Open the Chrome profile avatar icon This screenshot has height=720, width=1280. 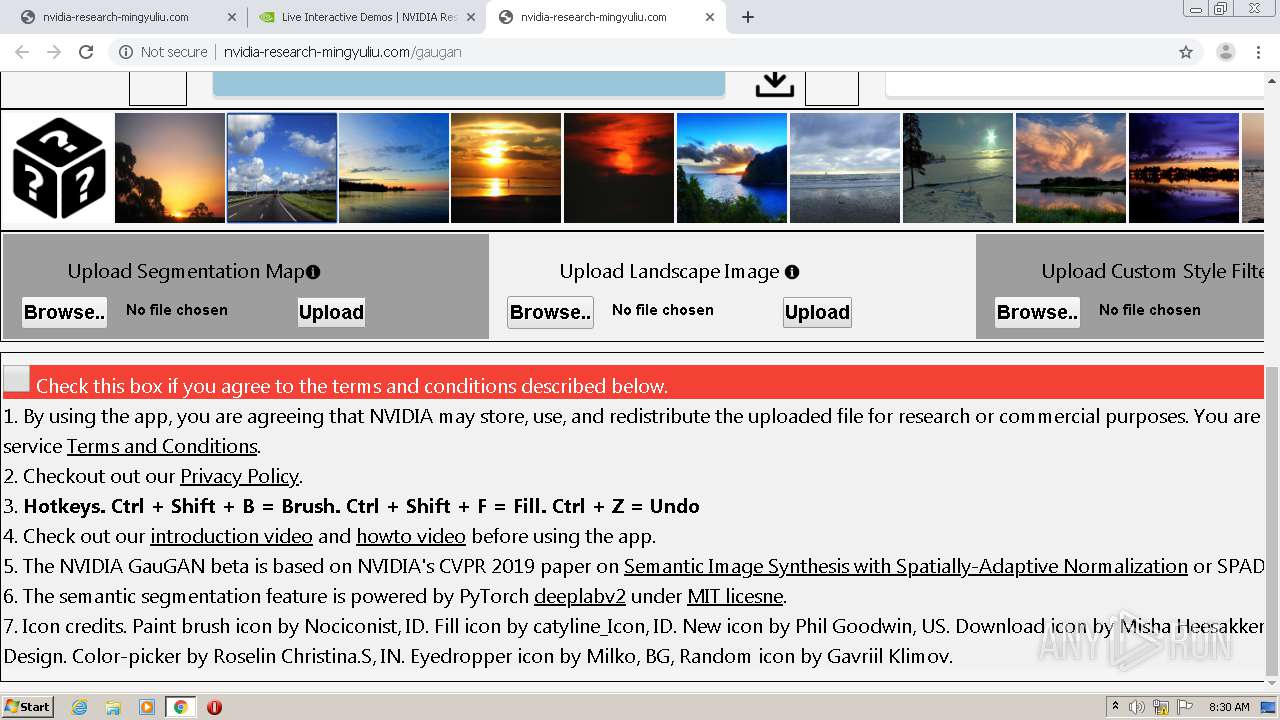coord(1225,52)
